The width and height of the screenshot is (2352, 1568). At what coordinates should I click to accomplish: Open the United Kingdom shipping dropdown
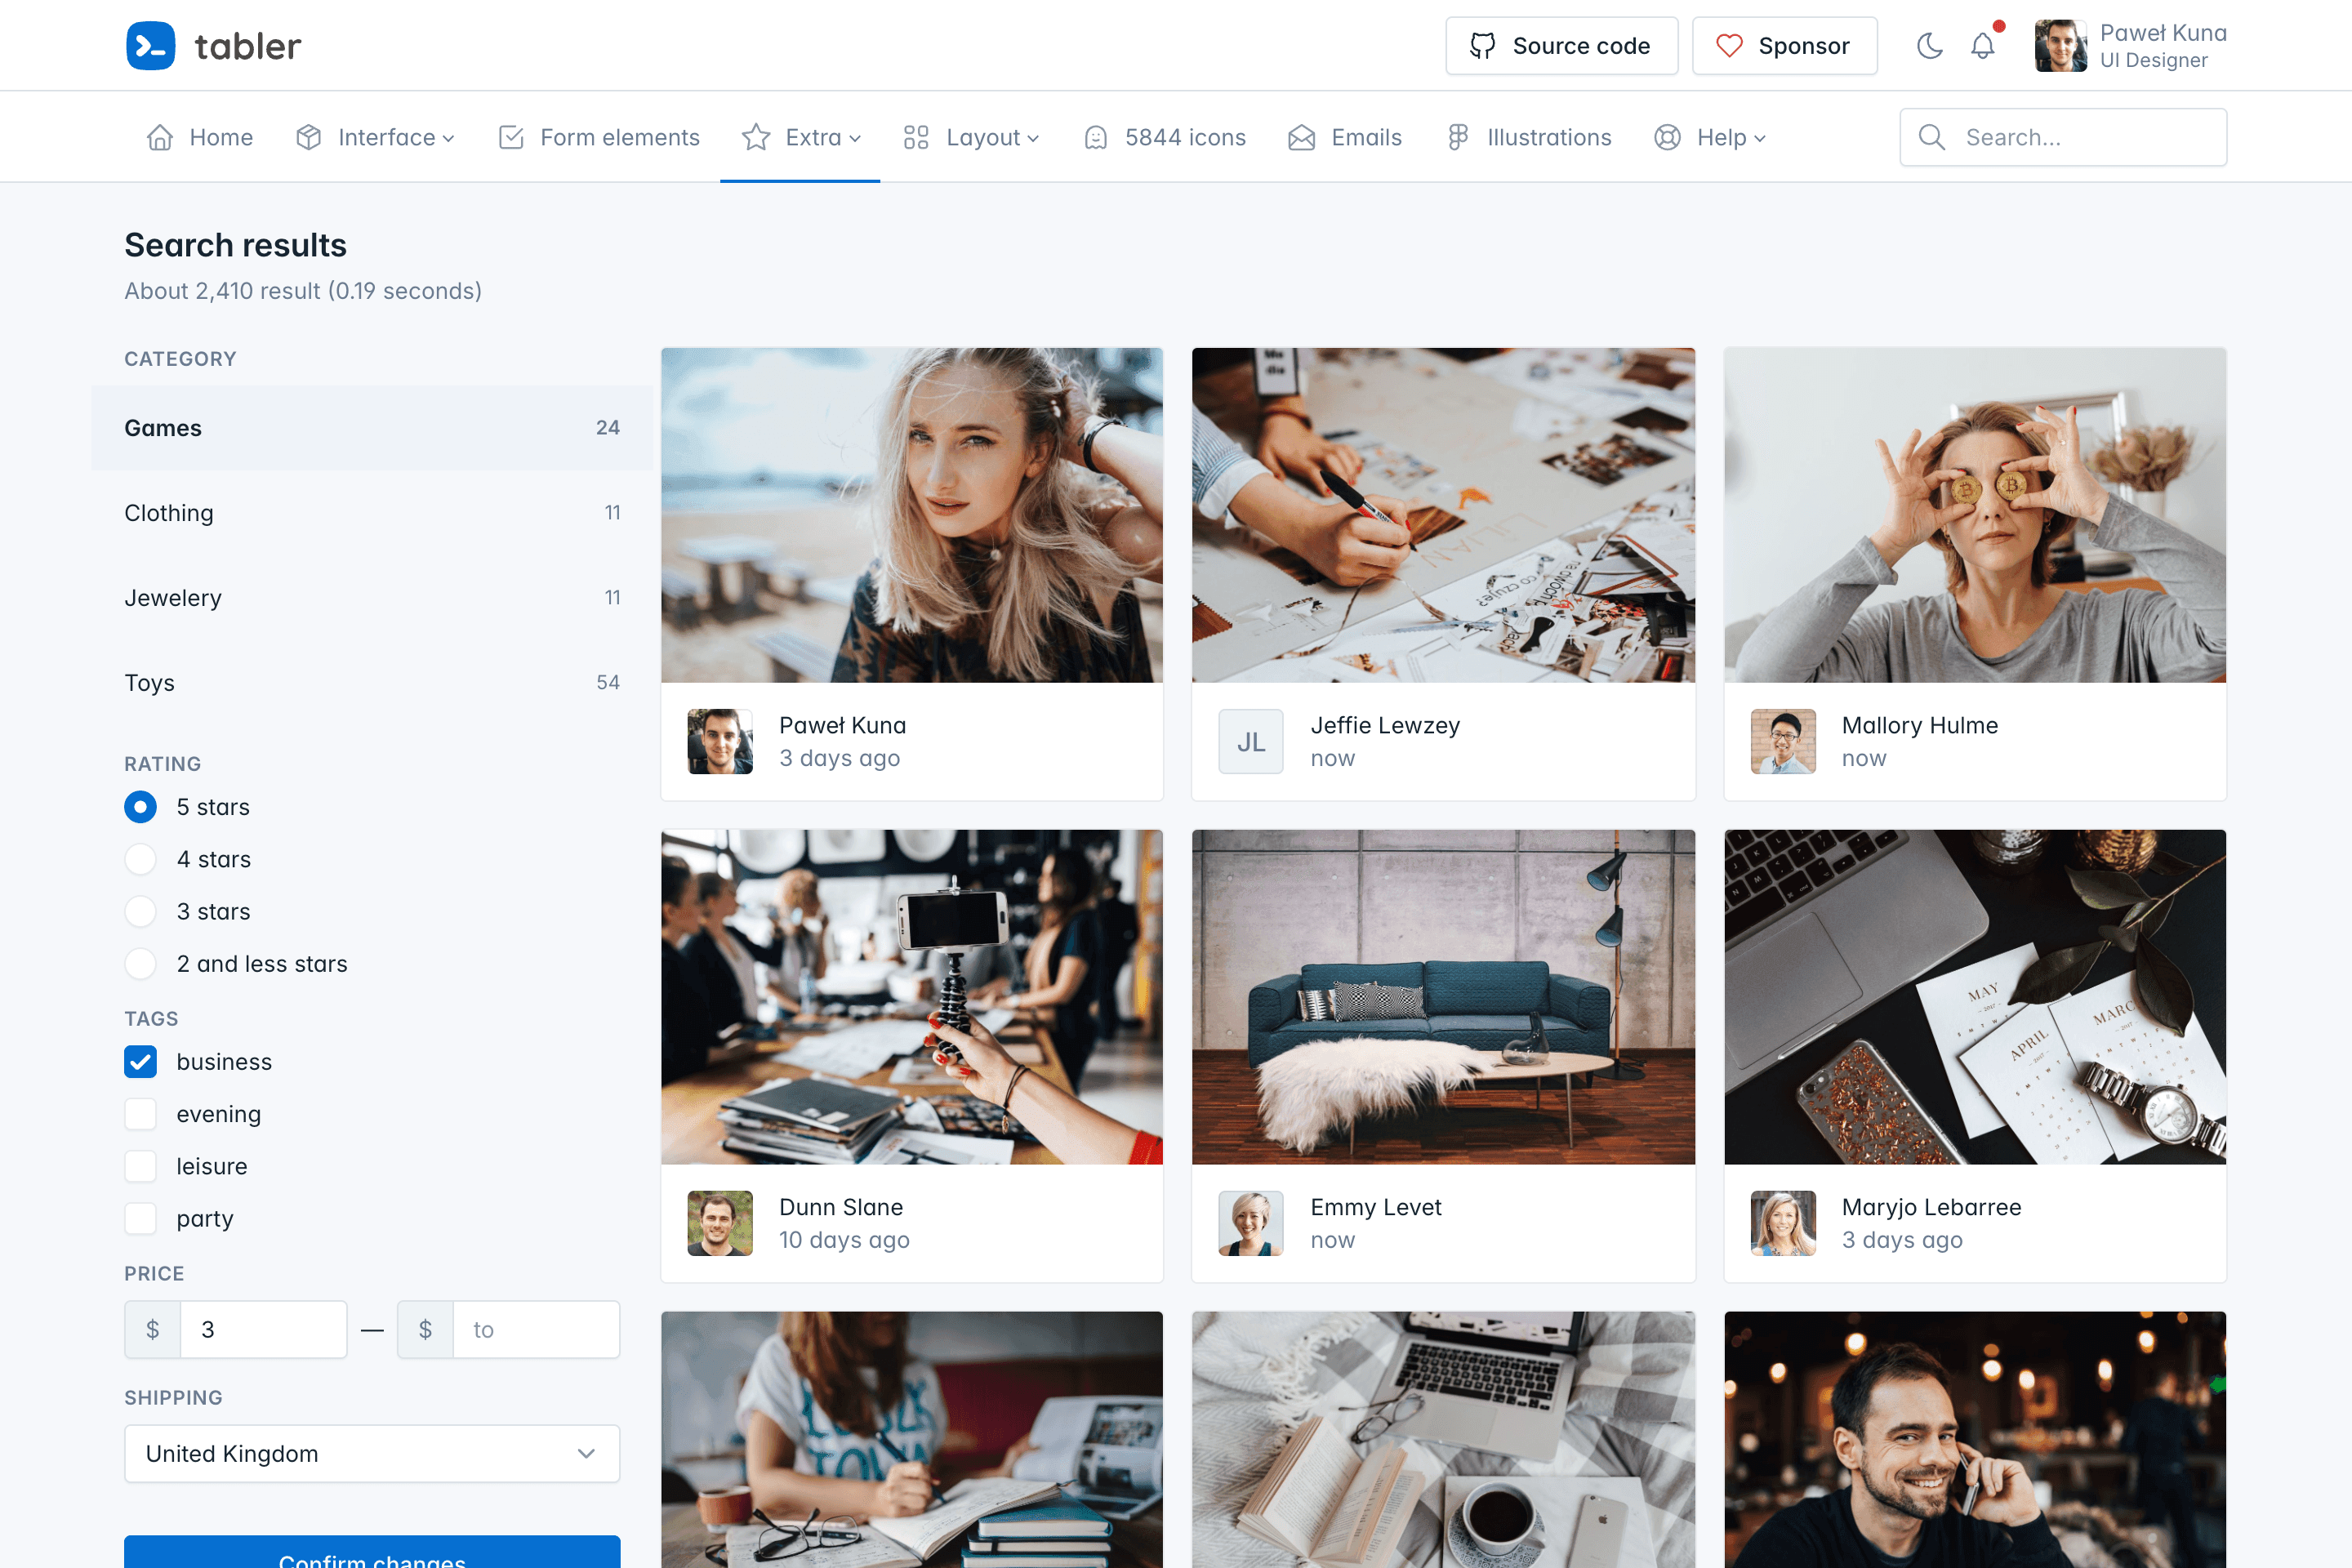371,1454
